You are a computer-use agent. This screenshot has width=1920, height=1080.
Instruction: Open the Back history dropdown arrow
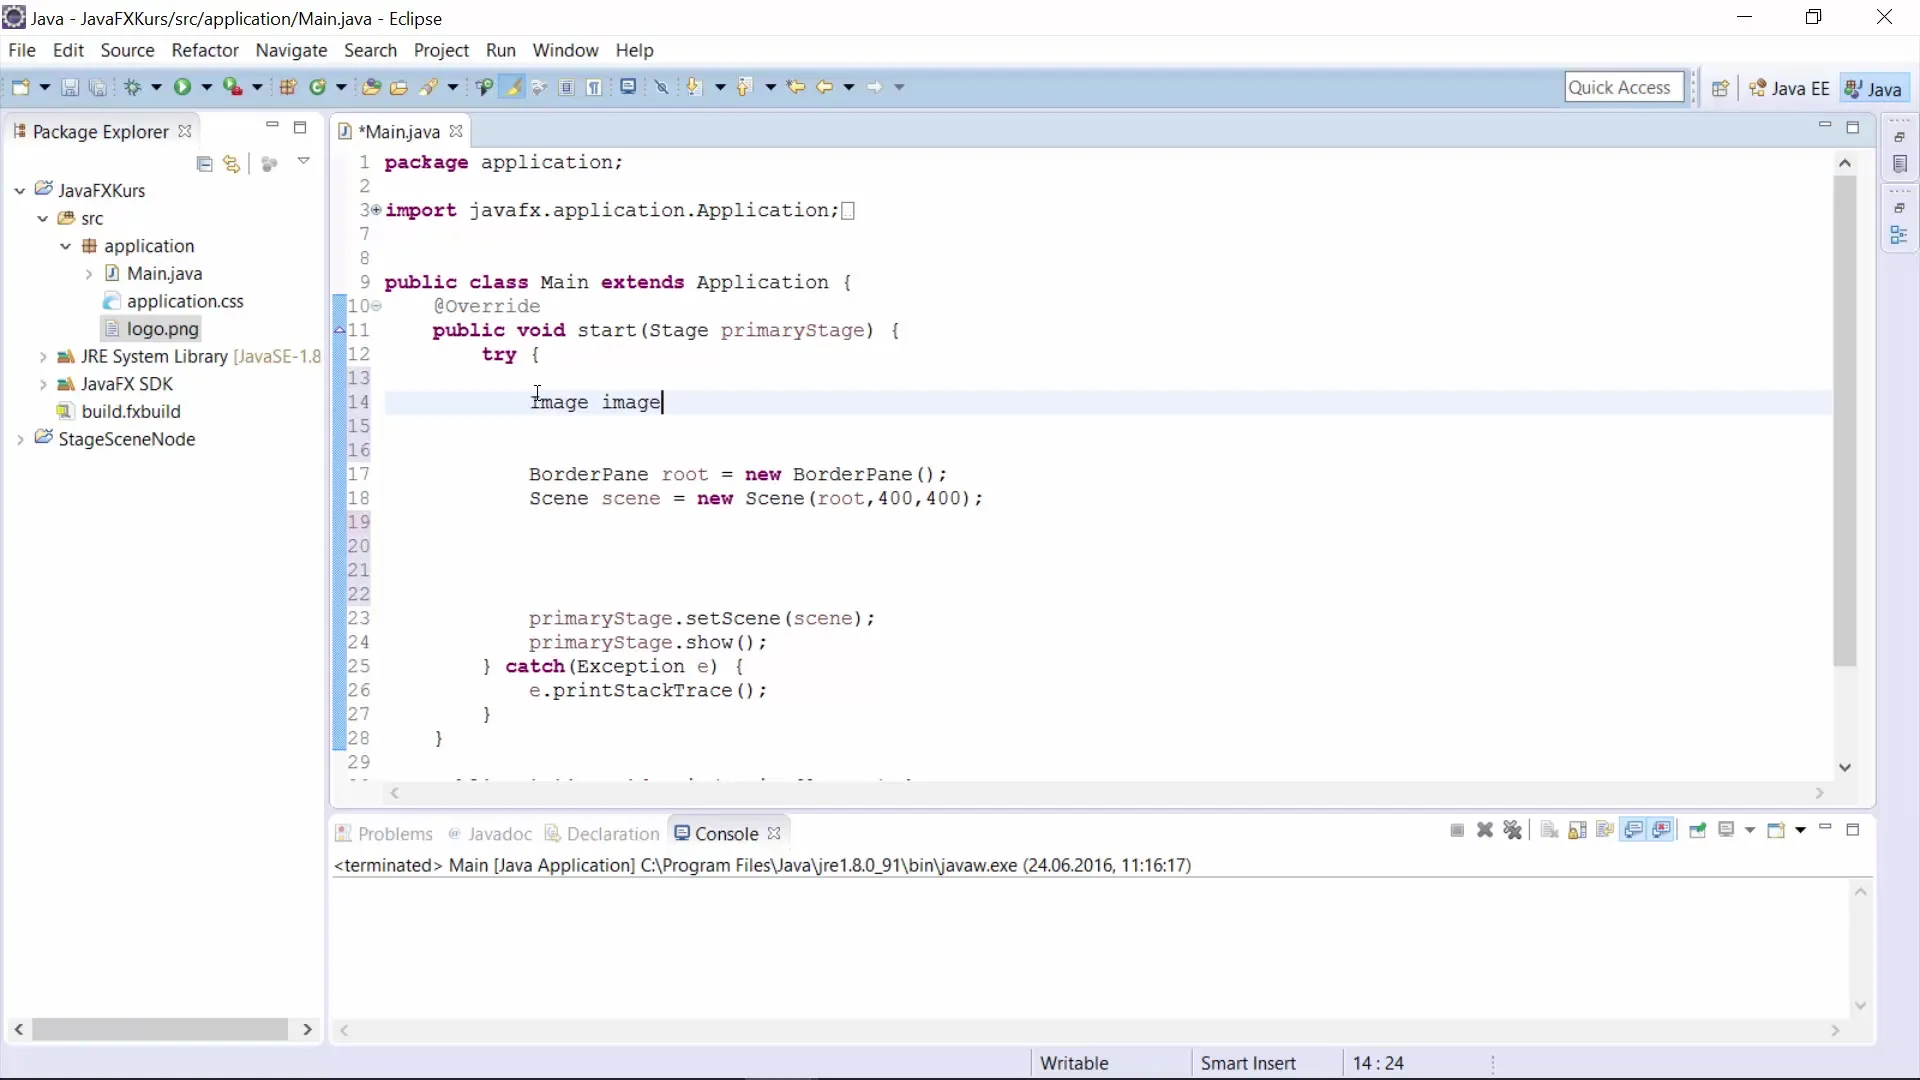pos(849,88)
